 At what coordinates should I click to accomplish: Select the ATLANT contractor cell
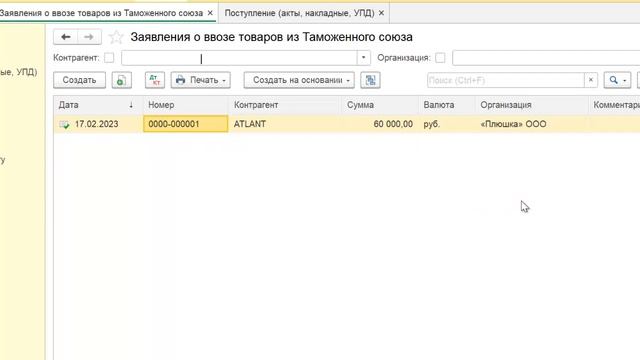click(285, 124)
